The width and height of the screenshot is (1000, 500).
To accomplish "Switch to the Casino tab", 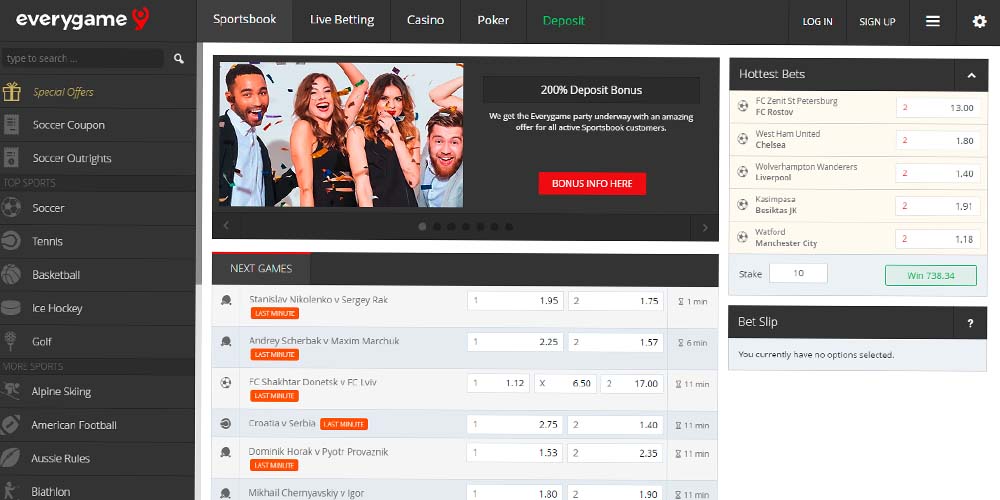I will pos(425,20).
